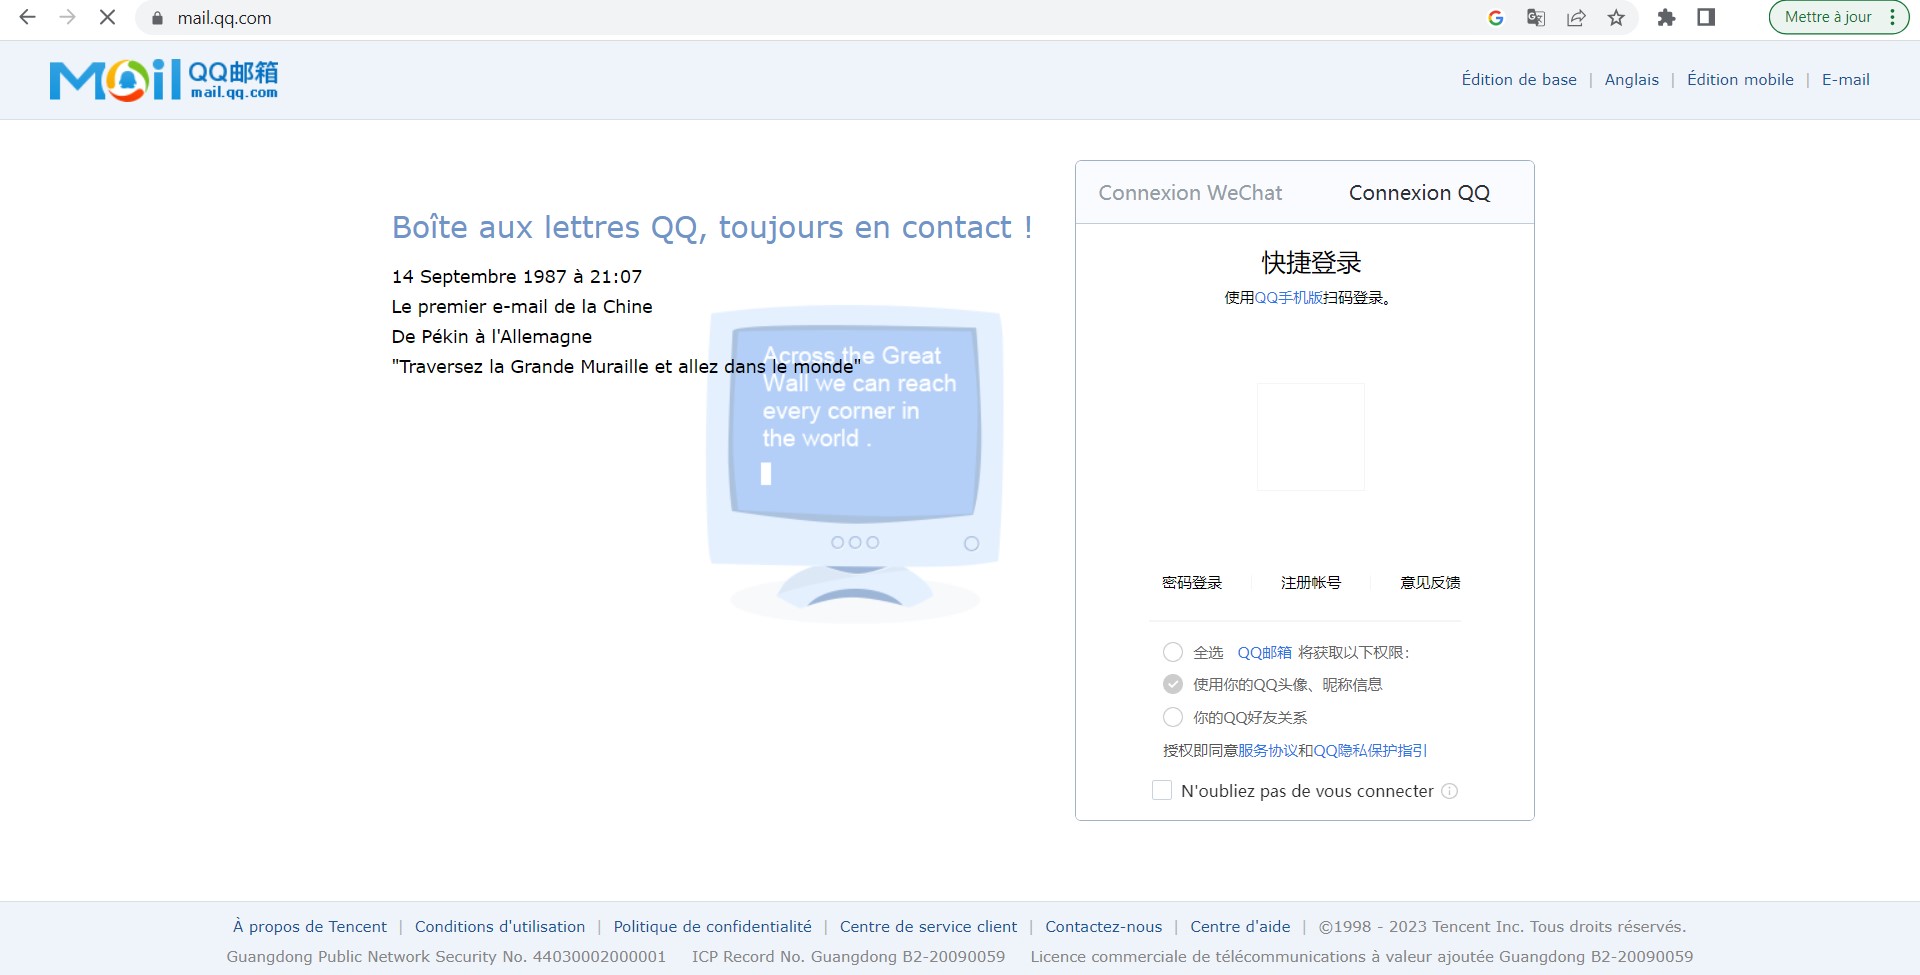Open the QQ Mail logo

(164, 80)
